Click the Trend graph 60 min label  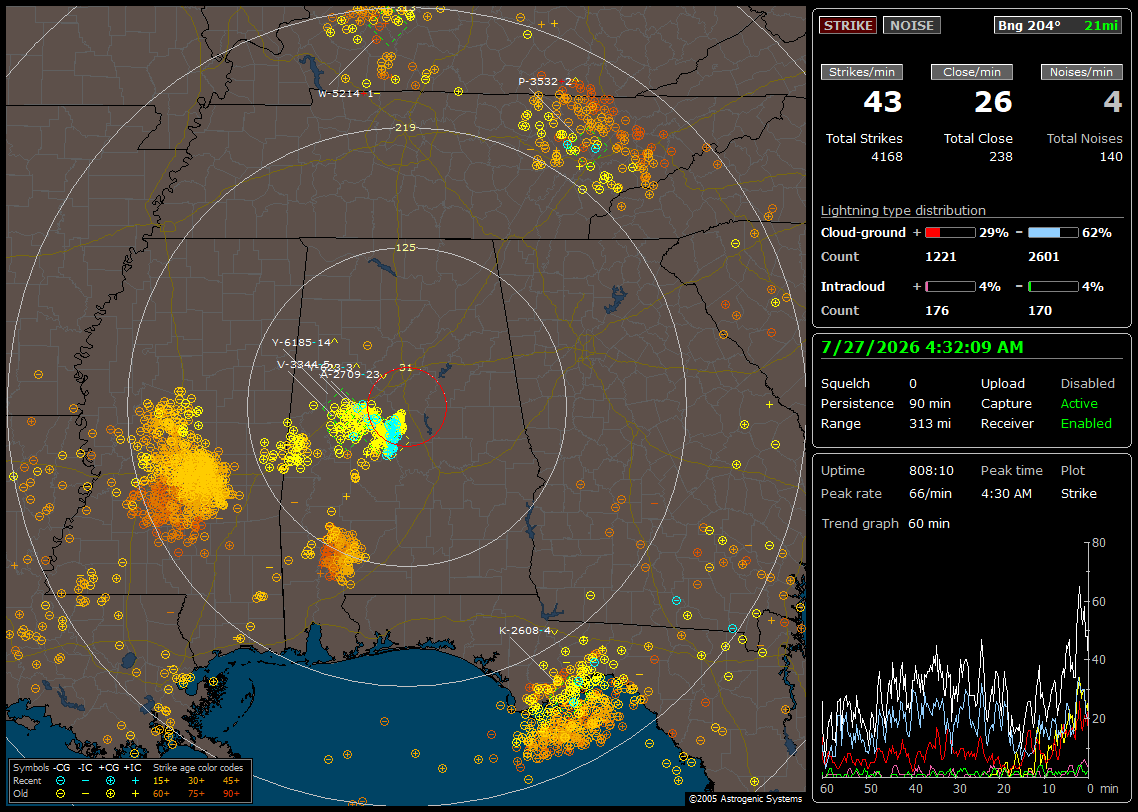(x=885, y=523)
